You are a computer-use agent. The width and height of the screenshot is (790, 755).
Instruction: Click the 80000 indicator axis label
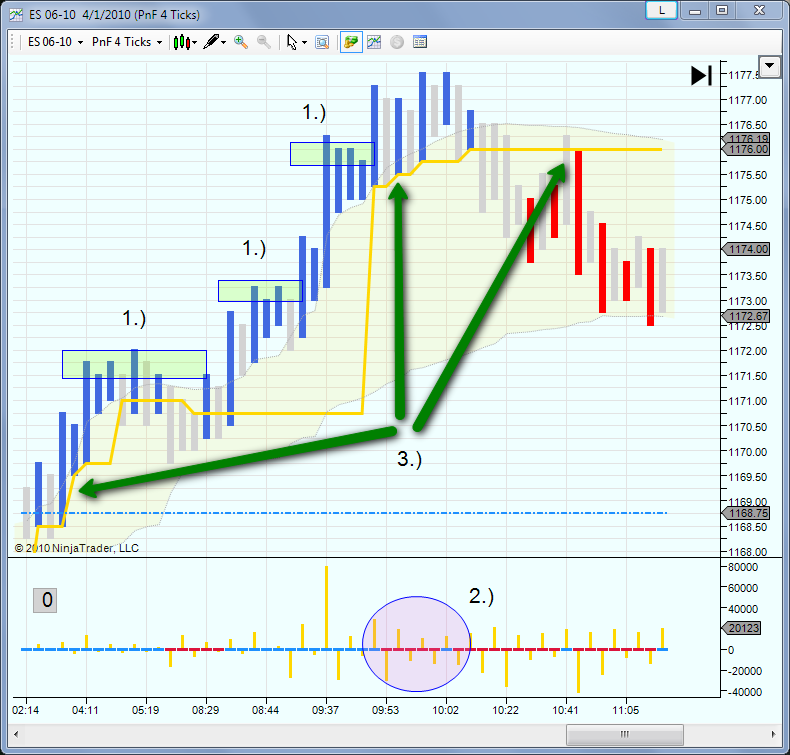coord(743,567)
